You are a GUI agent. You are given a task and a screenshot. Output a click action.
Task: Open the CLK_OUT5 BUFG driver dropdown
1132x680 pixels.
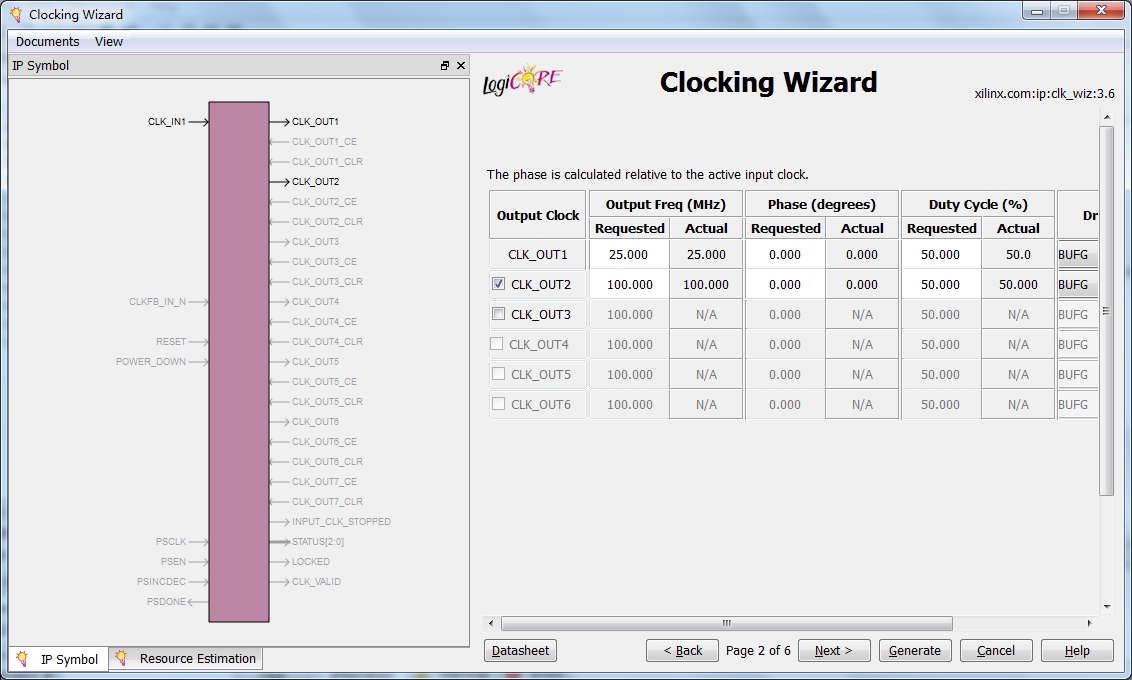pos(1077,375)
